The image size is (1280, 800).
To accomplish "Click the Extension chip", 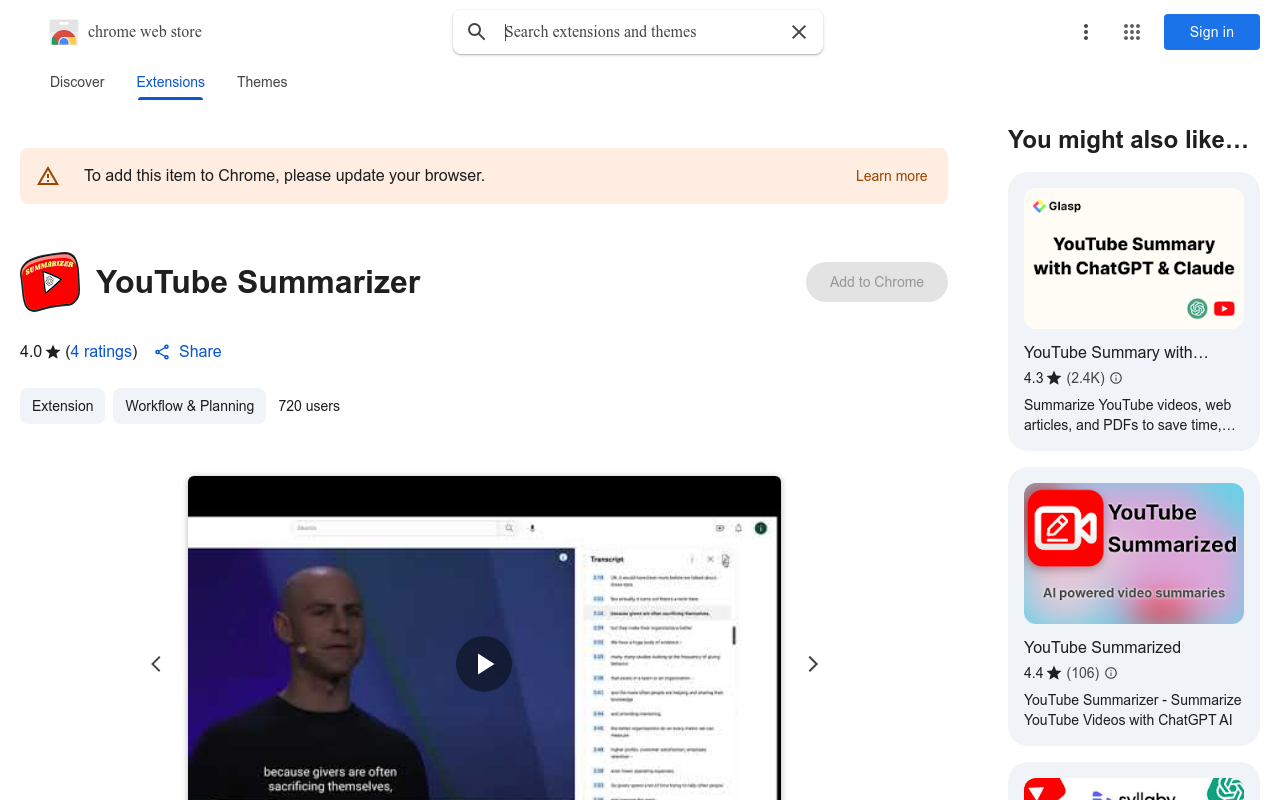I will pos(62,406).
